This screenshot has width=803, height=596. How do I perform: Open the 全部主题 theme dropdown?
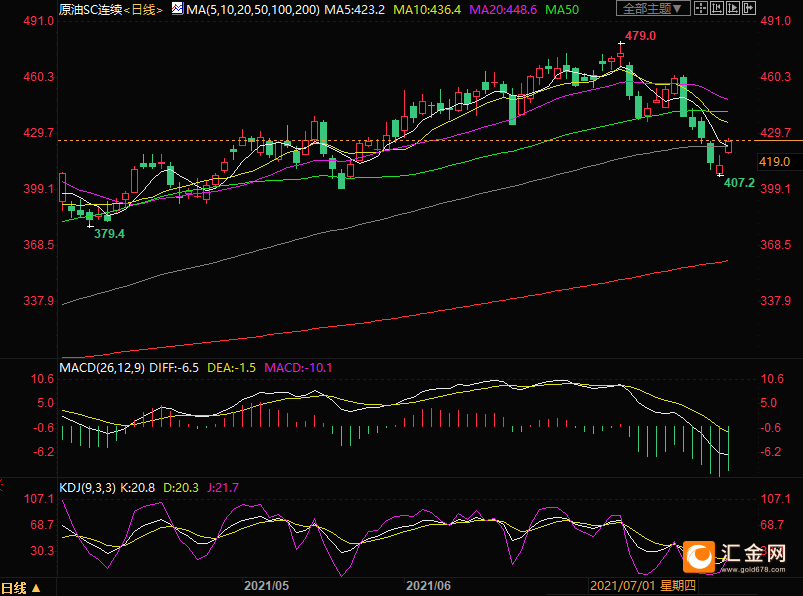click(x=652, y=8)
